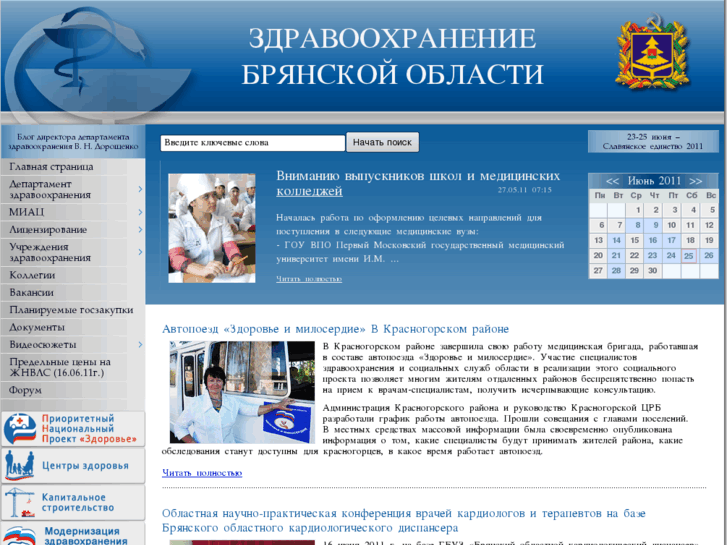Expand the МИАЦ submenu arrow
The image size is (727, 545).
(140, 212)
